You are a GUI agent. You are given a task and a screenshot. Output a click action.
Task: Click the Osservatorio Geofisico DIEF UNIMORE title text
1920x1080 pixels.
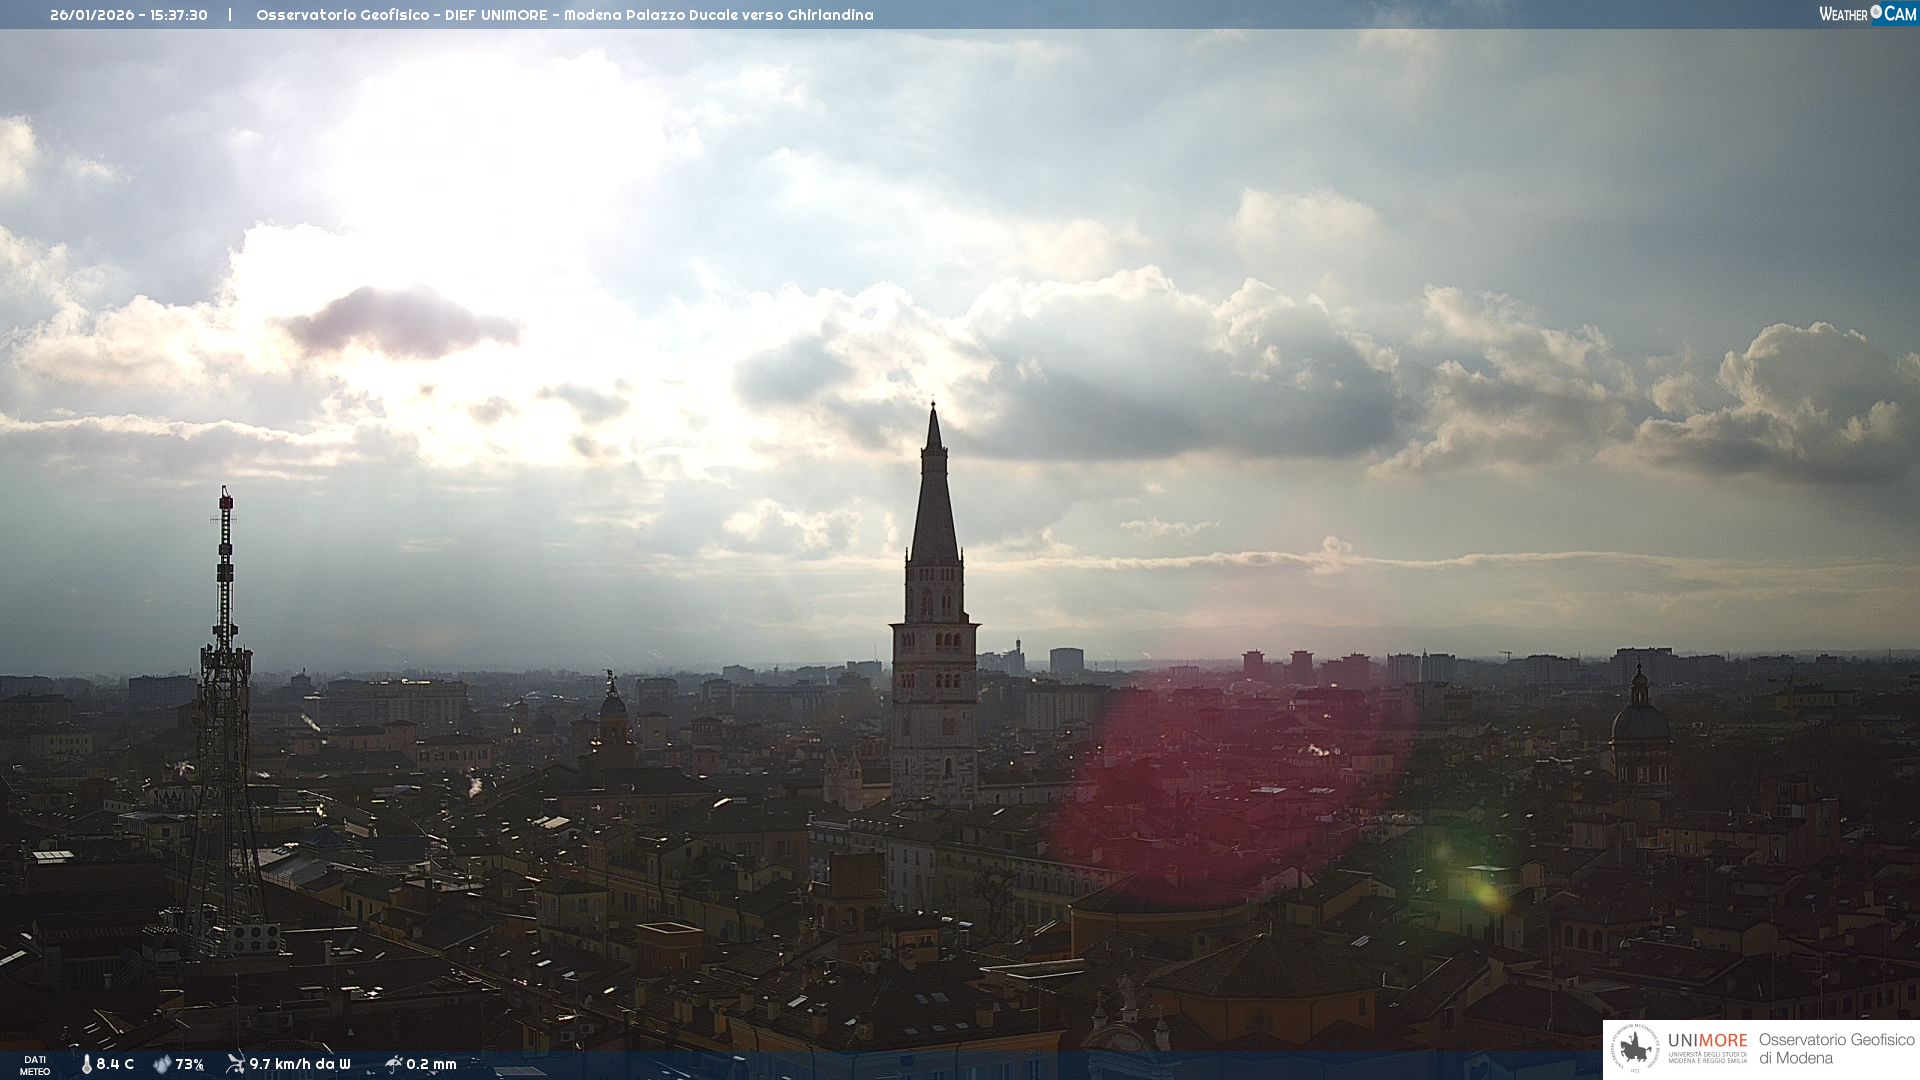pos(564,15)
